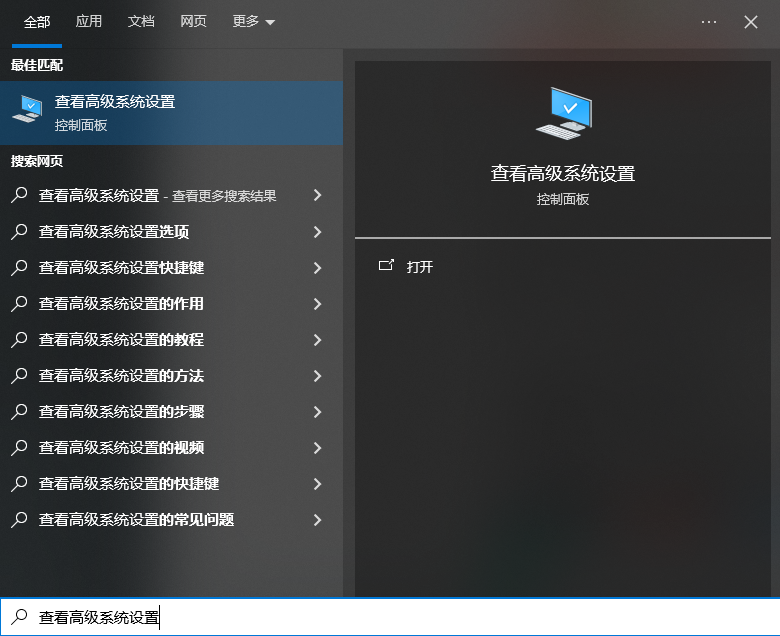Expand chevron for 查看高级系统设置的方法 row
This screenshot has height=636, width=780.
(317, 376)
